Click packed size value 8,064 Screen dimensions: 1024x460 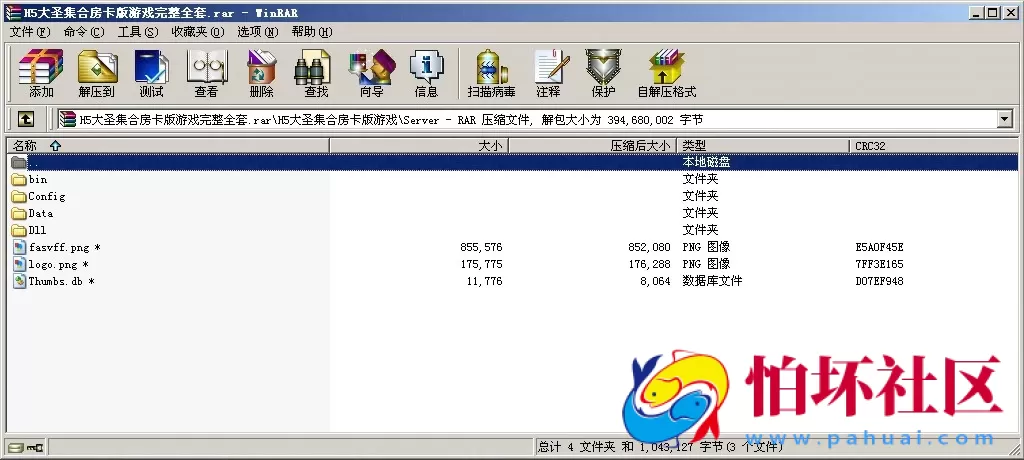coord(655,282)
